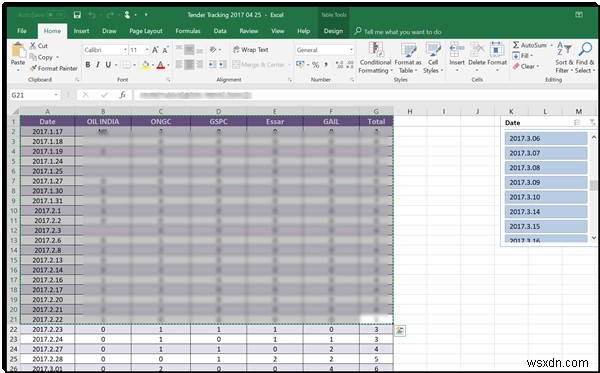The image size is (600, 373).
Task: Click Increase Decimal icon
Action: tap(339, 65)
